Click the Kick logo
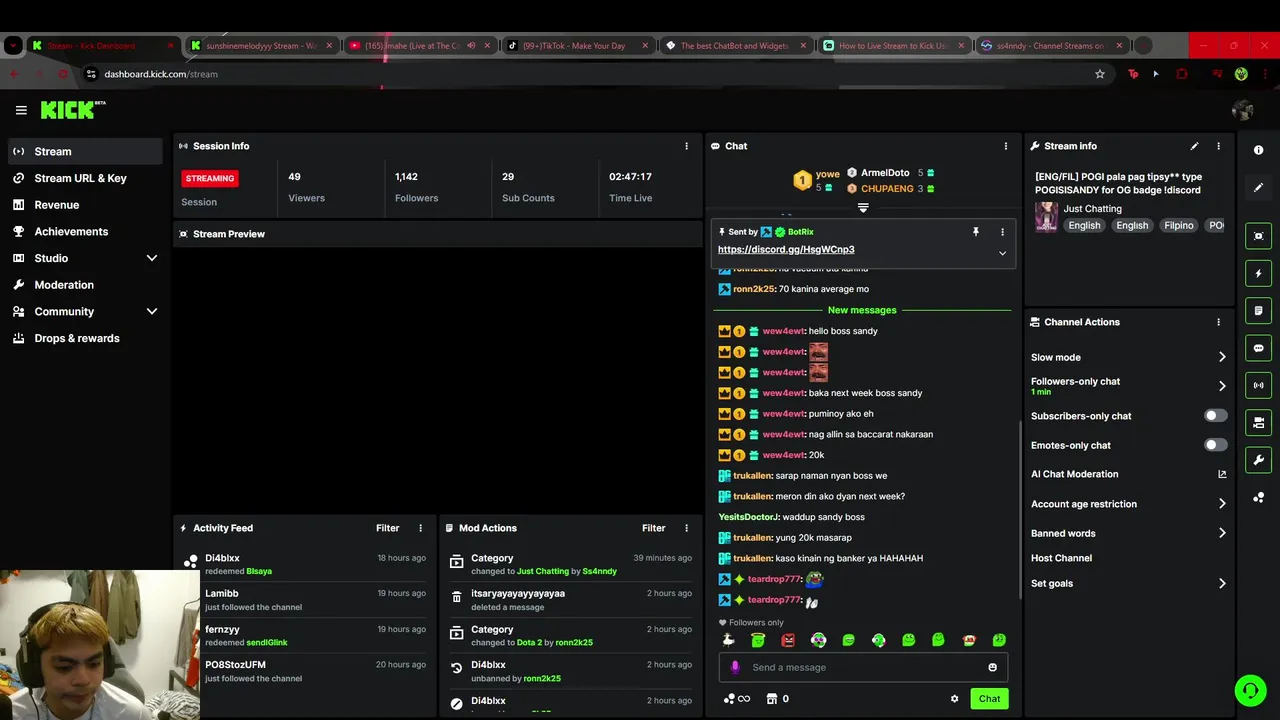 [72, 110]
